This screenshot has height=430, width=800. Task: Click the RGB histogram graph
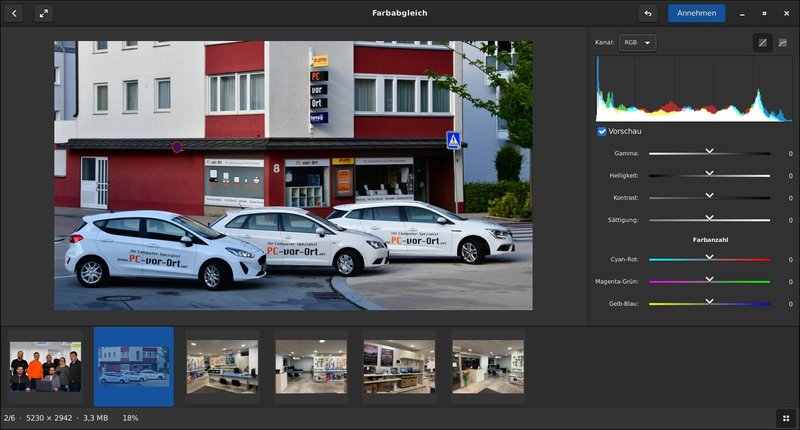(694, 89)
